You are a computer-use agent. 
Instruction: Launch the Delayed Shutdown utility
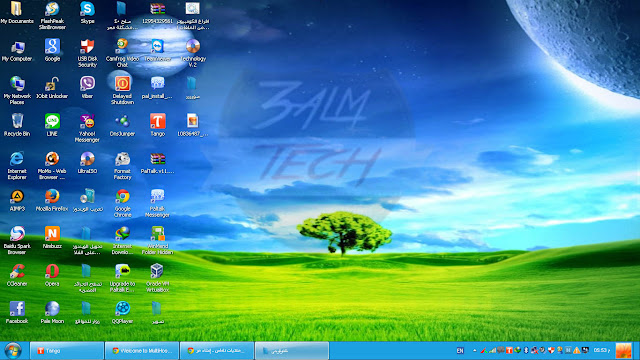pyautogui.click(x=122, y=91)
